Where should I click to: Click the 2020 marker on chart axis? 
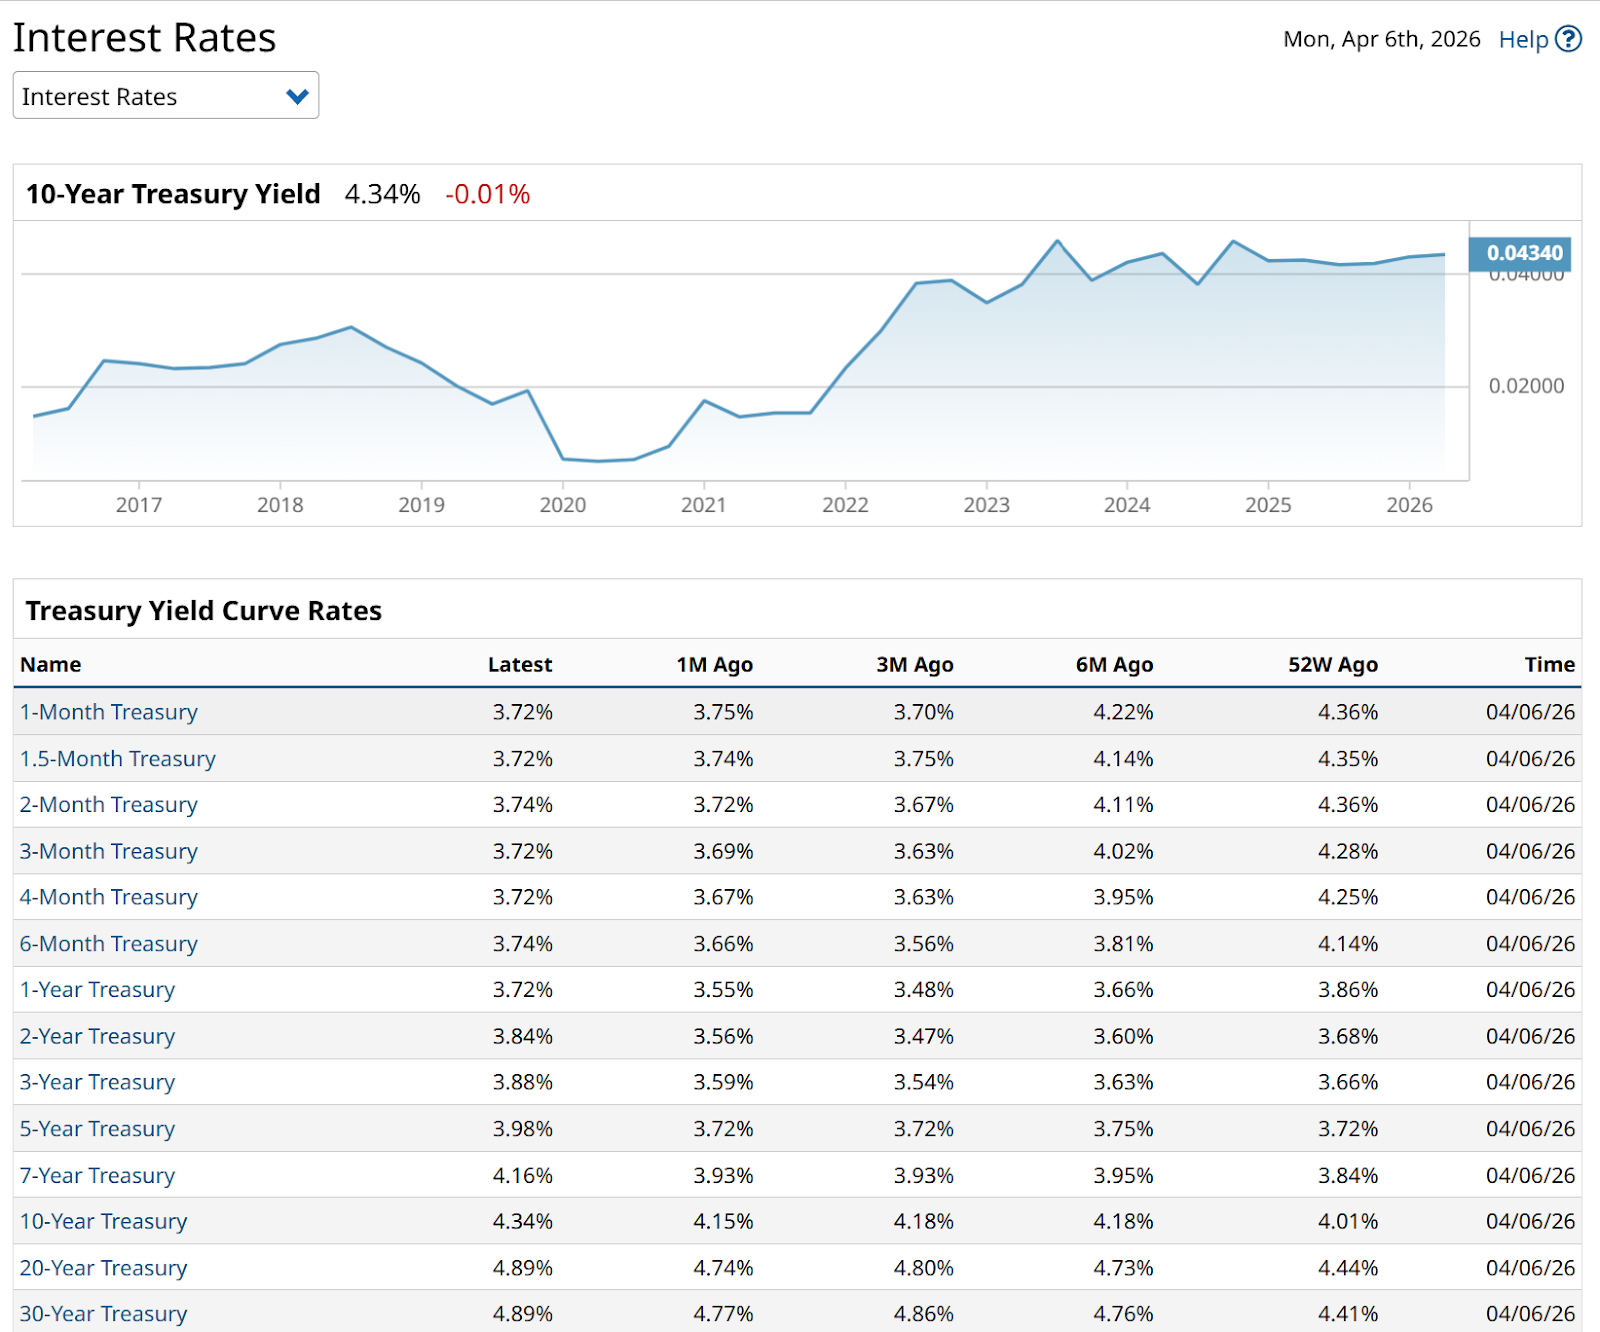[563, 505]
